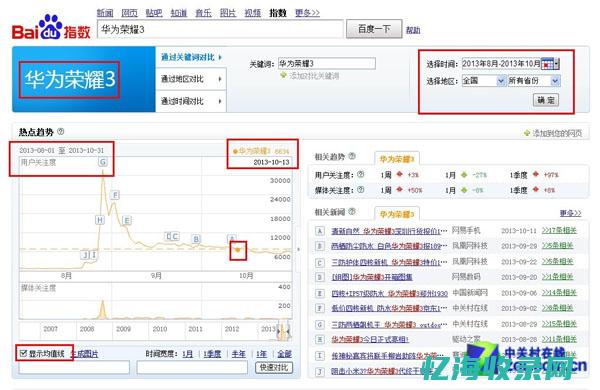Viewport: 600px width, 390px height.
Task: Click 添加到您的网页 link
Action: click(x=553, y=133)
